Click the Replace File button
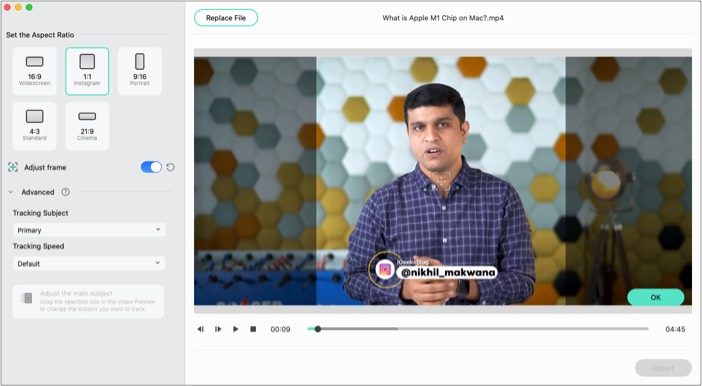 click(226, 18)
